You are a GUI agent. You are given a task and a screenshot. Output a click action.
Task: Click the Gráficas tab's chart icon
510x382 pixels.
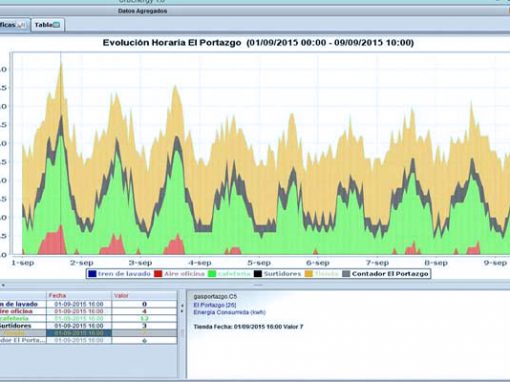22,25
